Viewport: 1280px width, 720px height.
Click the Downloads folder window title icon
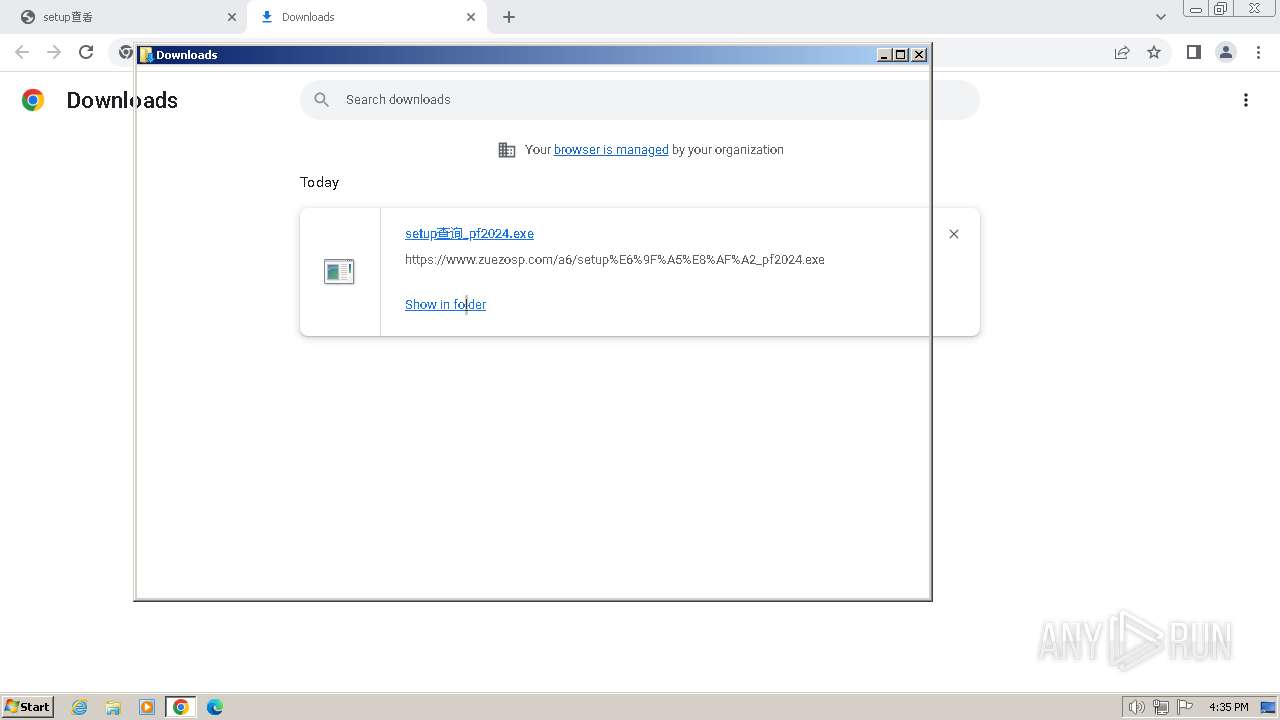click(146, 55)
